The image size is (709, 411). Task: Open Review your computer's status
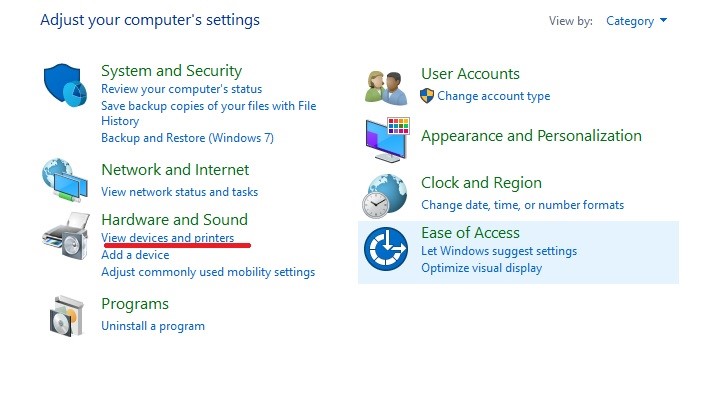181,89
